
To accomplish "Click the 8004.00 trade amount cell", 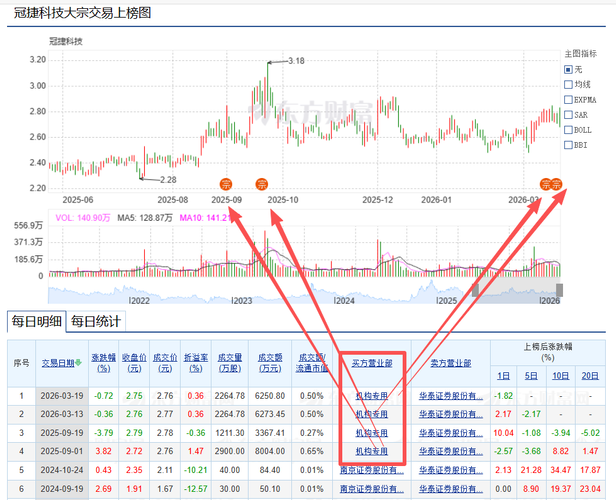I will click(x=270, y=451).
